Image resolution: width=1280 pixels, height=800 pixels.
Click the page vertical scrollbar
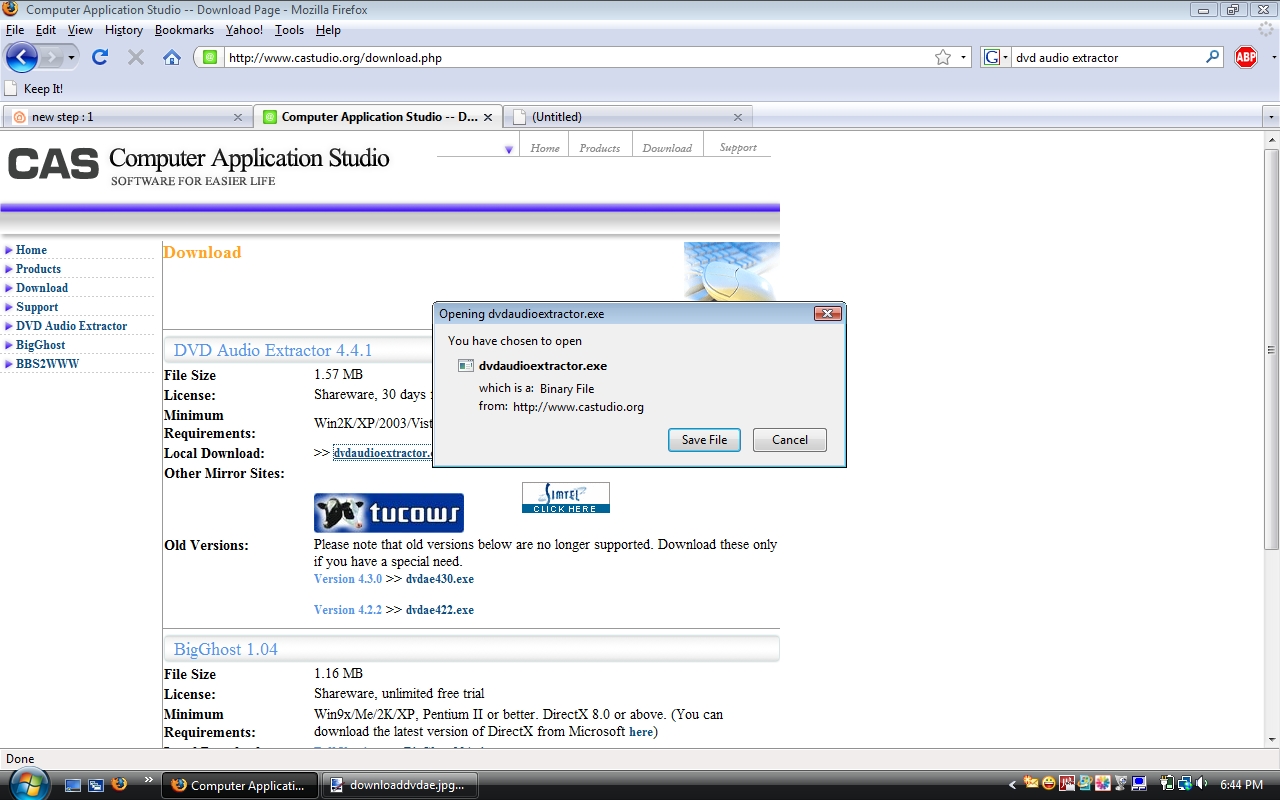pos(1271,350)
